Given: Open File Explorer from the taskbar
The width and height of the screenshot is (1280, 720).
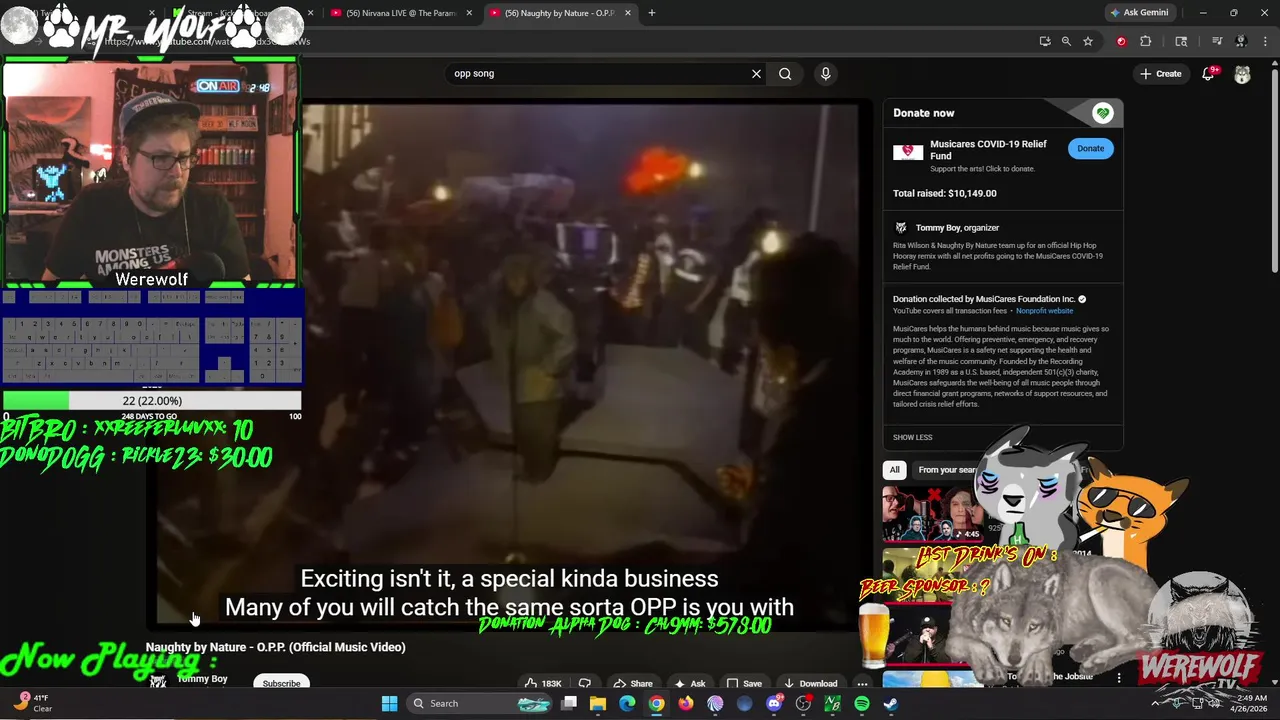Looking at the screenshot, I should point(598,704).
